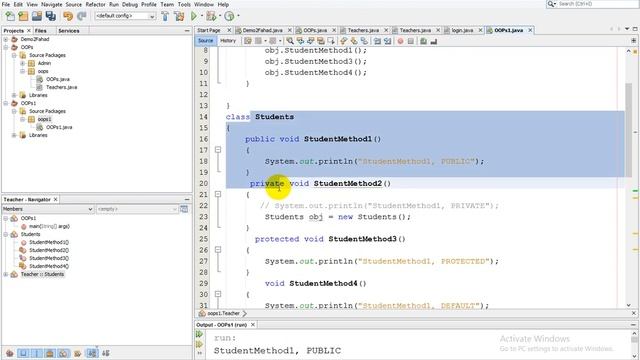Switch to the Demo2Fahad.java editor tab
640x360 pixels.
[262, 30]
